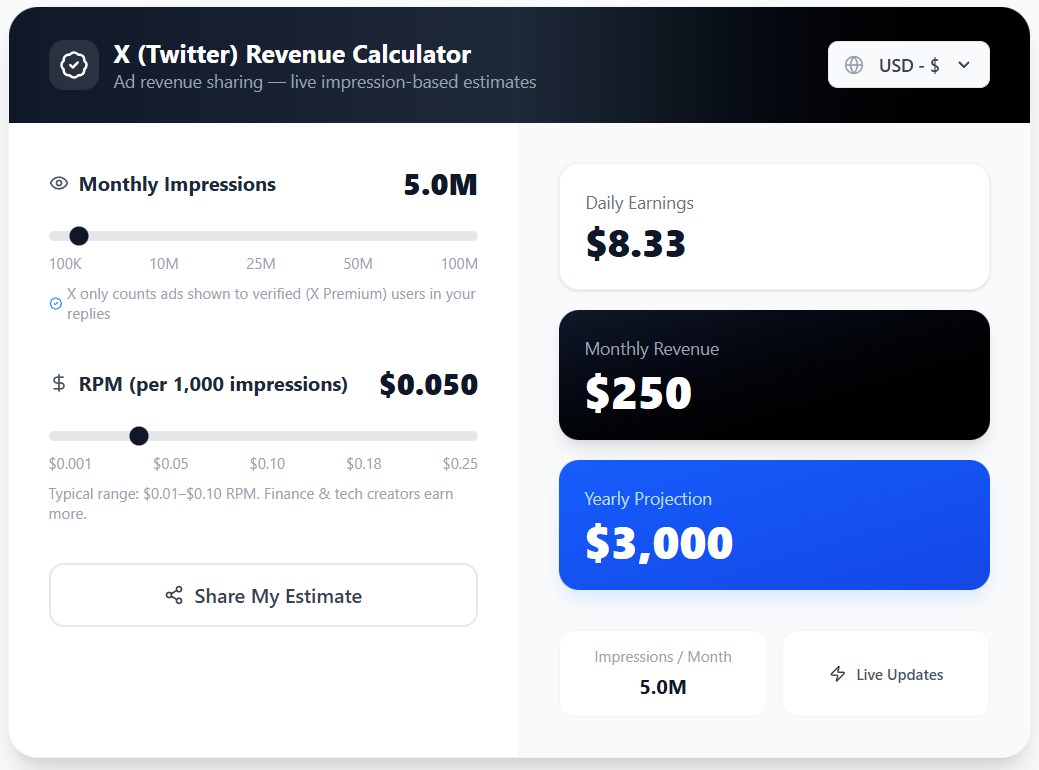
Task: Click the share icon in Share My Estimate
Action: click(176, 595)
